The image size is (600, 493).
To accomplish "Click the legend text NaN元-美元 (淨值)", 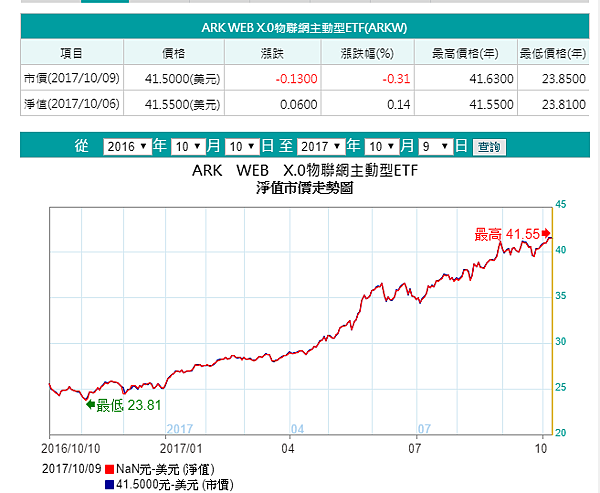I will pyautogui.click(x=165, y=469).
